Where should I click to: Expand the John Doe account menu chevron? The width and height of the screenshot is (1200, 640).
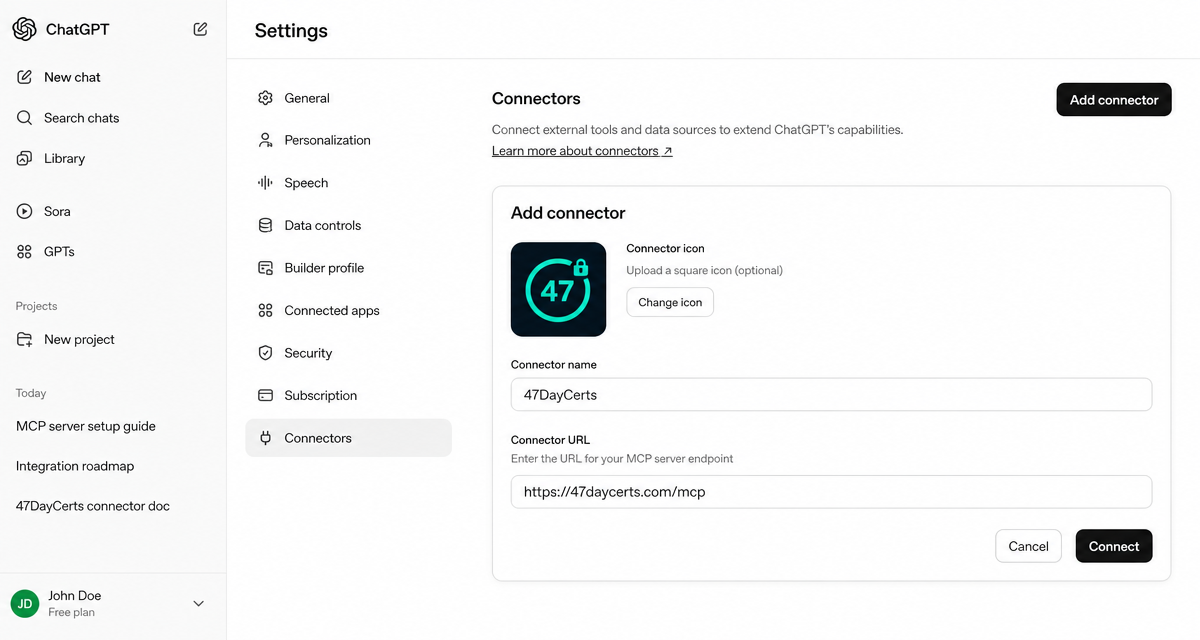(198, 603)
